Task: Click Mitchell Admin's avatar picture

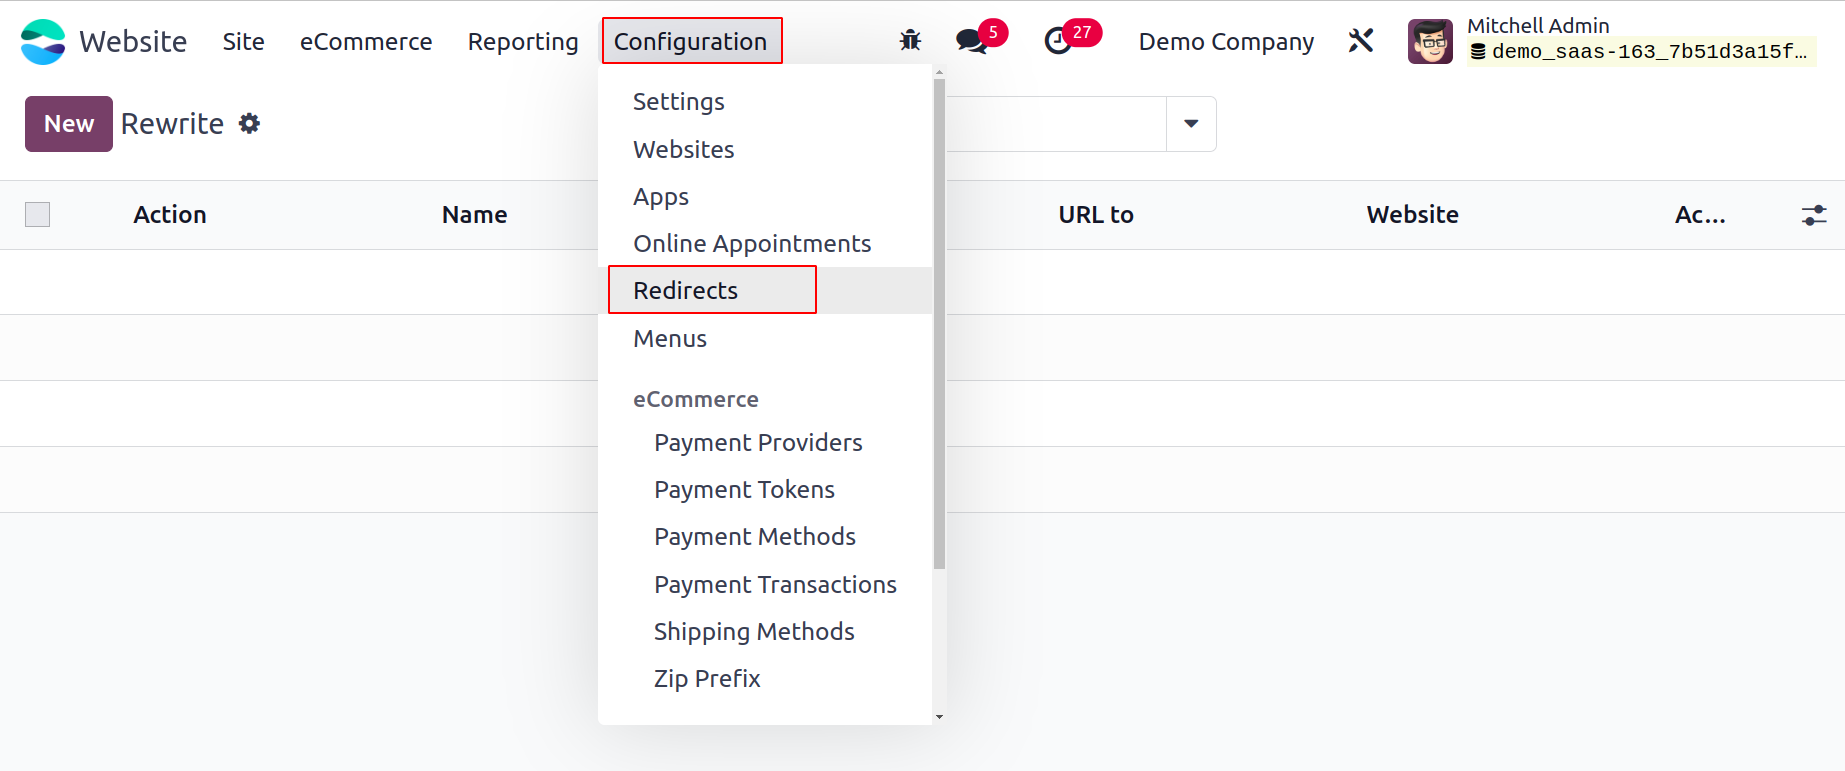Action: [1430, 41]
